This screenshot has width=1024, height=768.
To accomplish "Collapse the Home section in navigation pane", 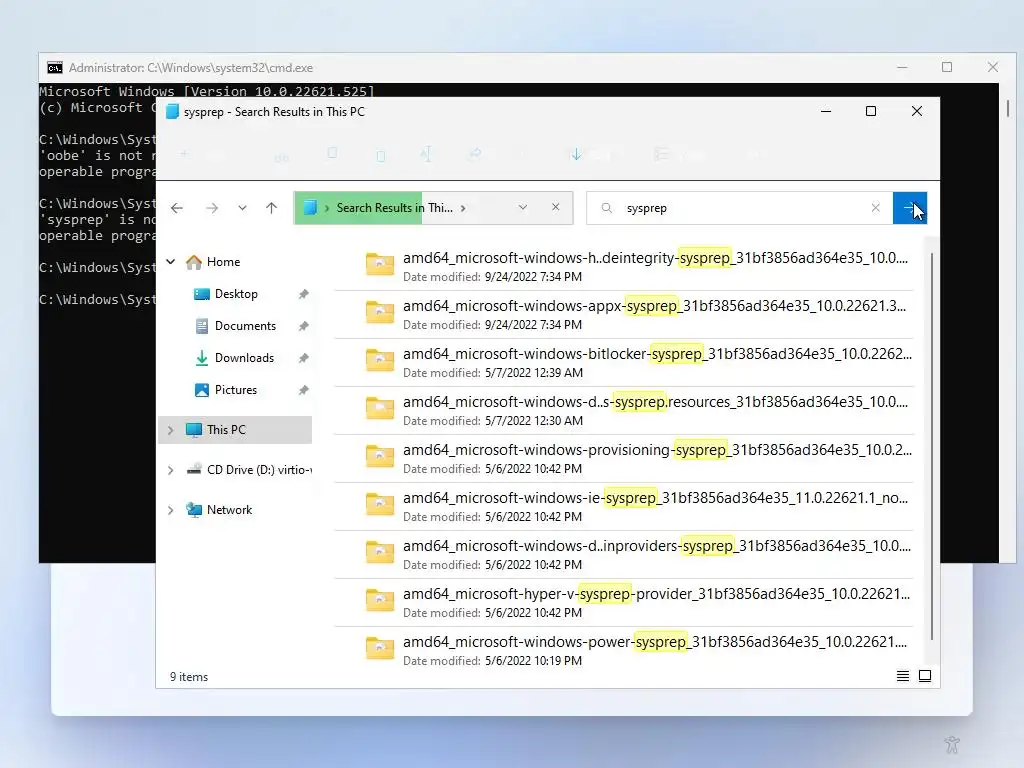I will (x=170, y=262).
